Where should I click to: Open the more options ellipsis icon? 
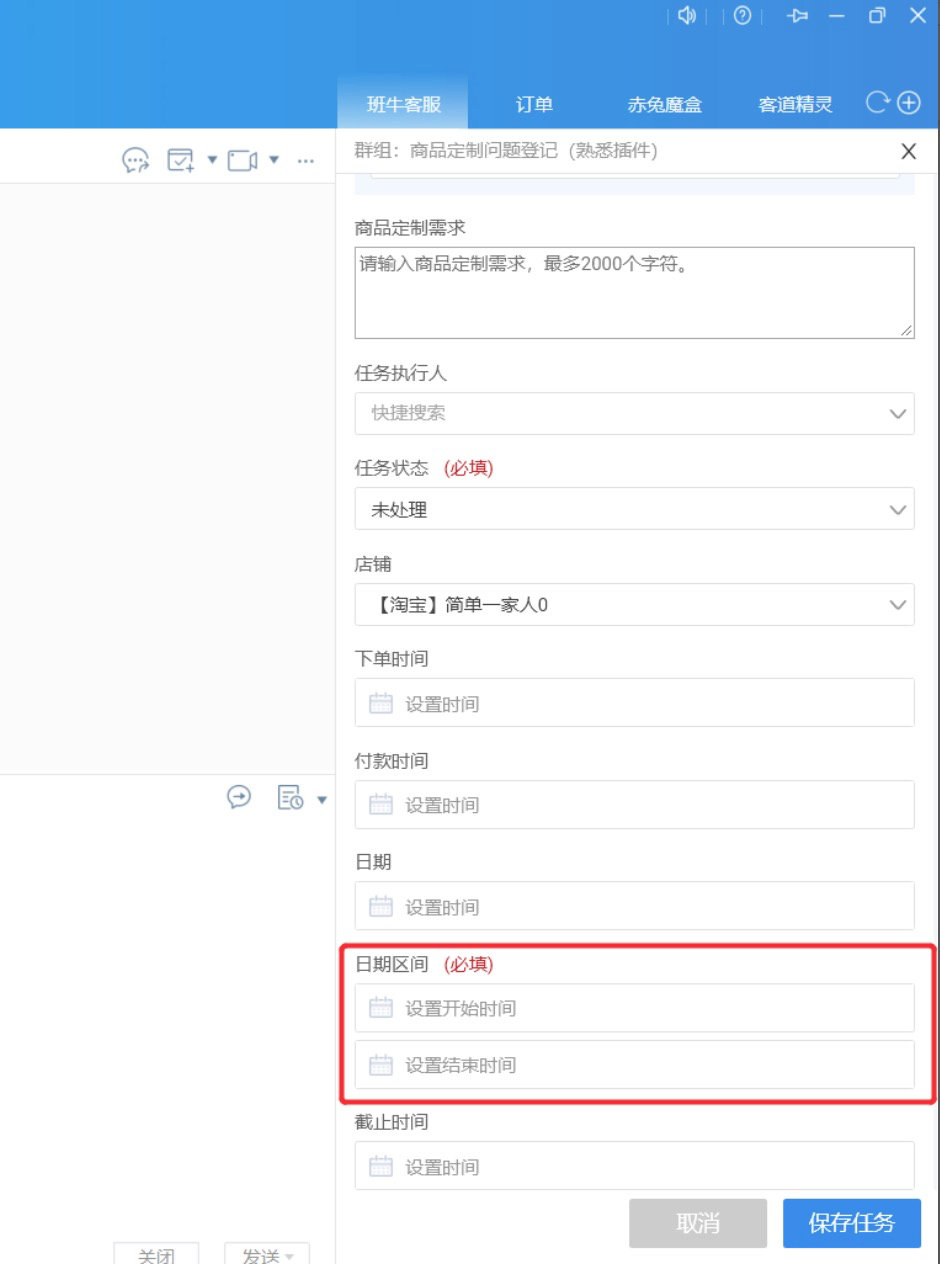pos(306,160)
